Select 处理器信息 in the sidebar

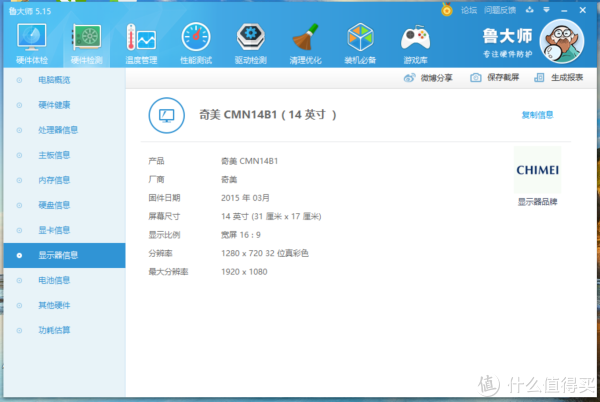tap(64, 130)
